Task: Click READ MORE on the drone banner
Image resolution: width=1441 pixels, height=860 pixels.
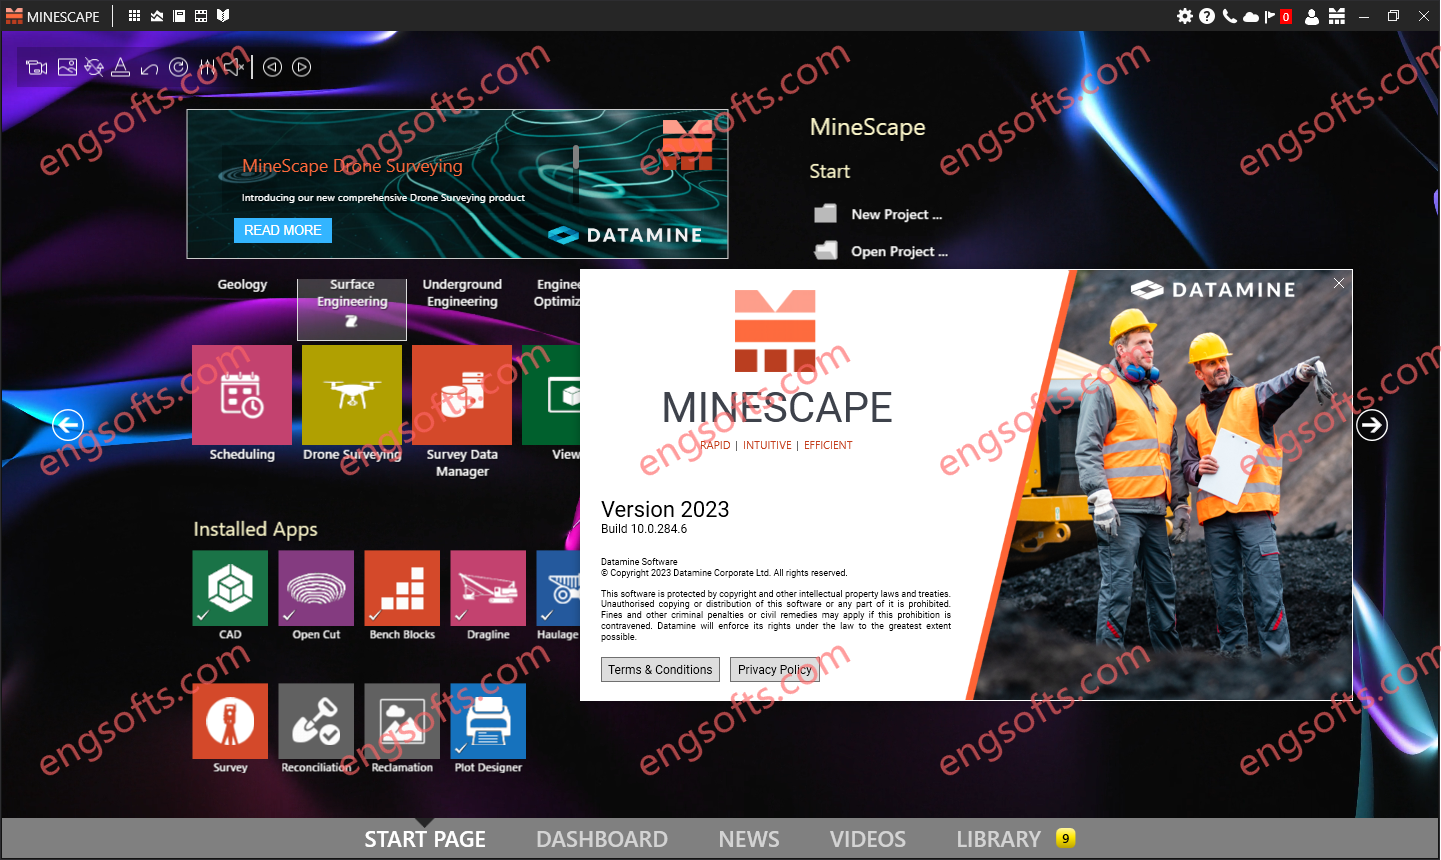Action: 283,230
